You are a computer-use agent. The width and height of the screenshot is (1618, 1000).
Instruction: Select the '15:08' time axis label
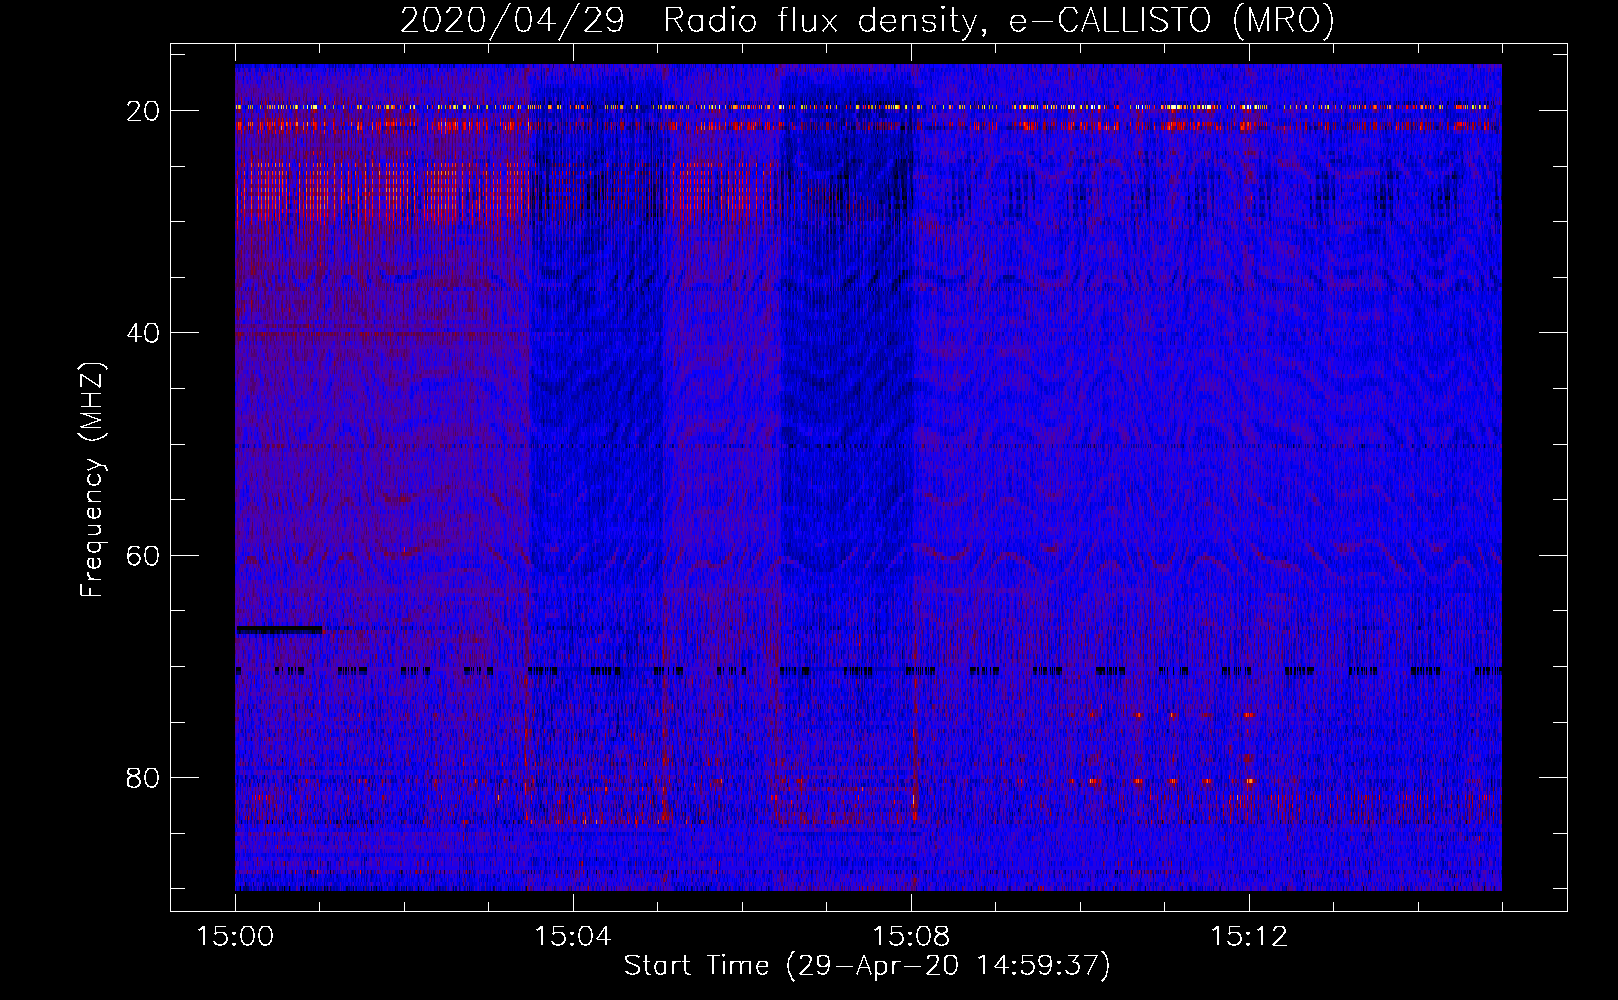pyautogui.click(x=911, y=937)
